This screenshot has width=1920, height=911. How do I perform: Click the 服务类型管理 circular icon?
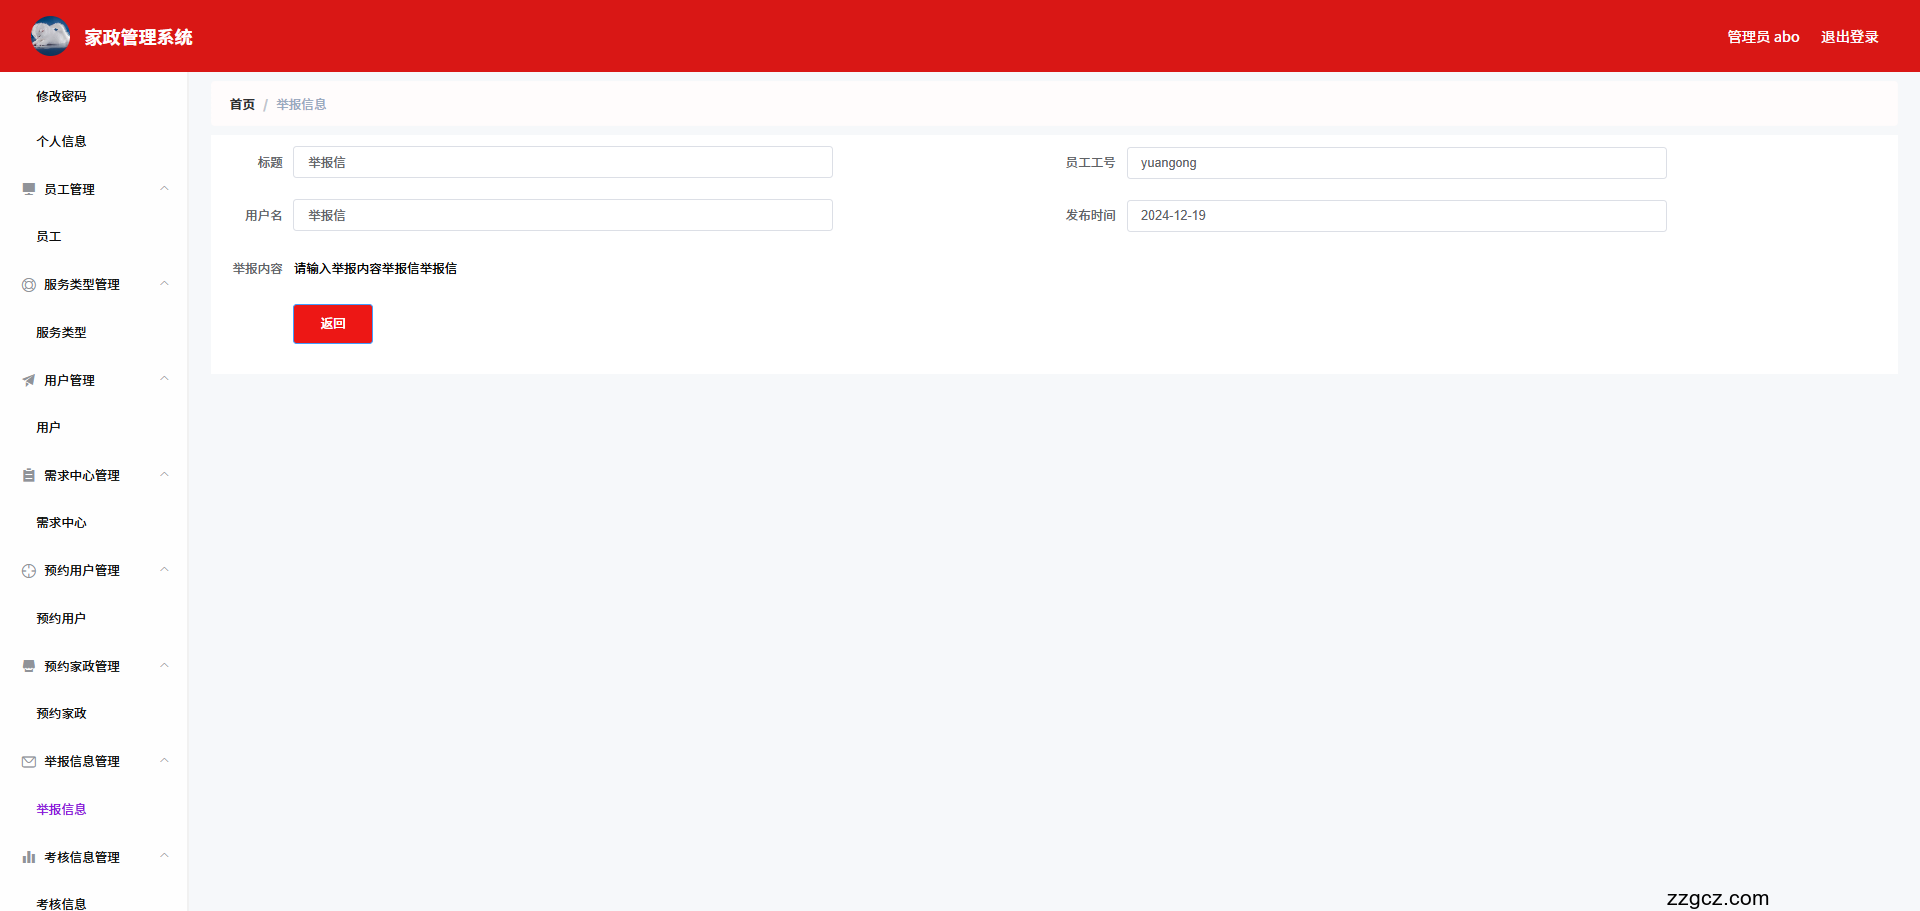[28, 284]
